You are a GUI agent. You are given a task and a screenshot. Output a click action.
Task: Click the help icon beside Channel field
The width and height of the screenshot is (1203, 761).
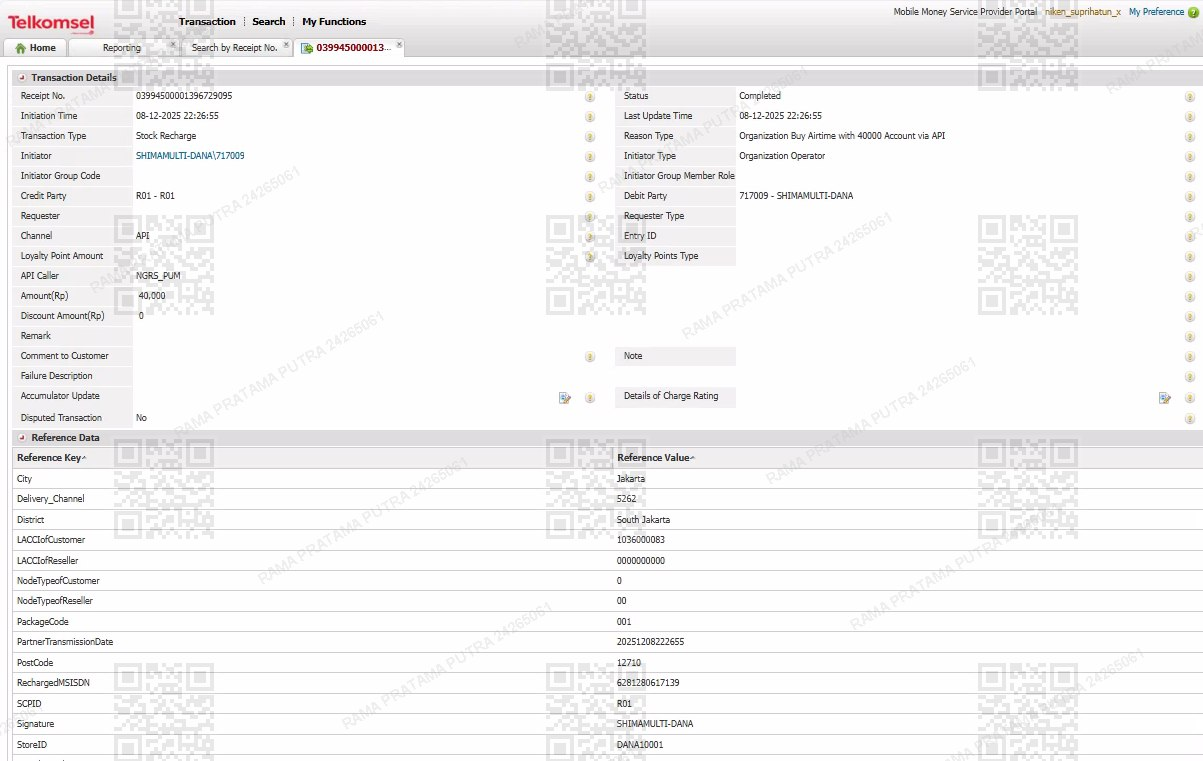pyautogui.click(x=590, y=237)
